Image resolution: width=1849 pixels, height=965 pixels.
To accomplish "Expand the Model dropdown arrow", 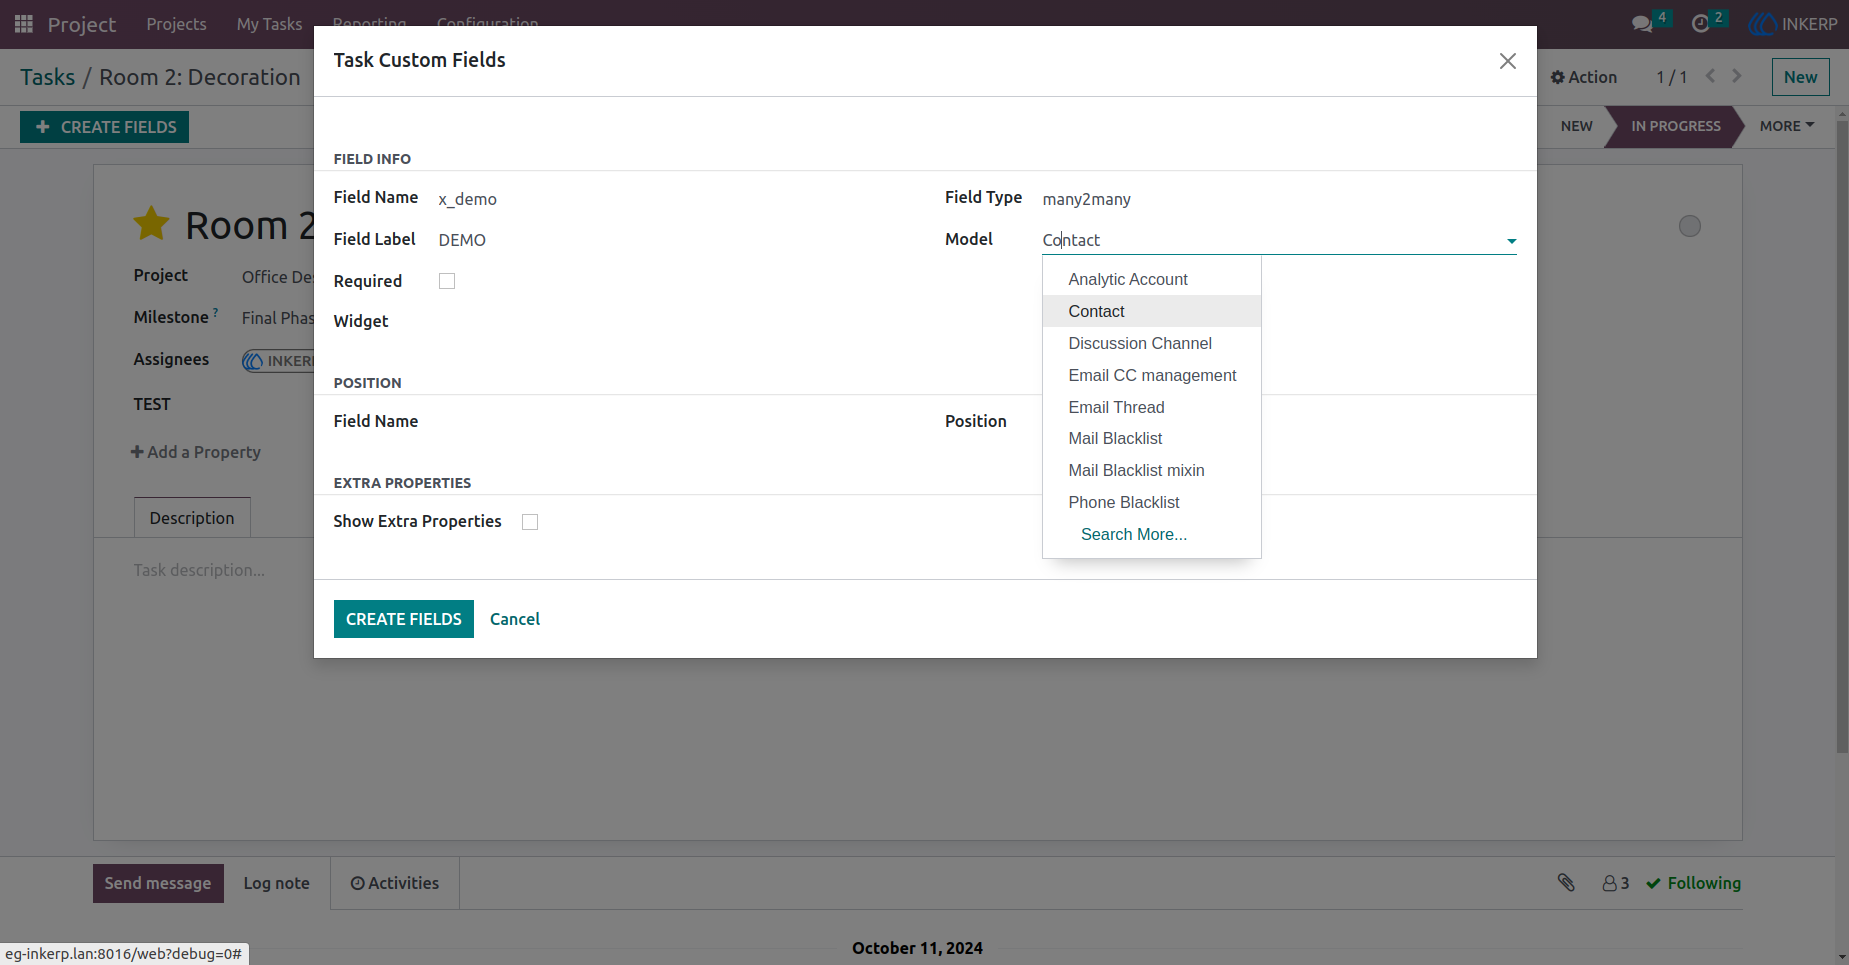I will pos(1511,241).
